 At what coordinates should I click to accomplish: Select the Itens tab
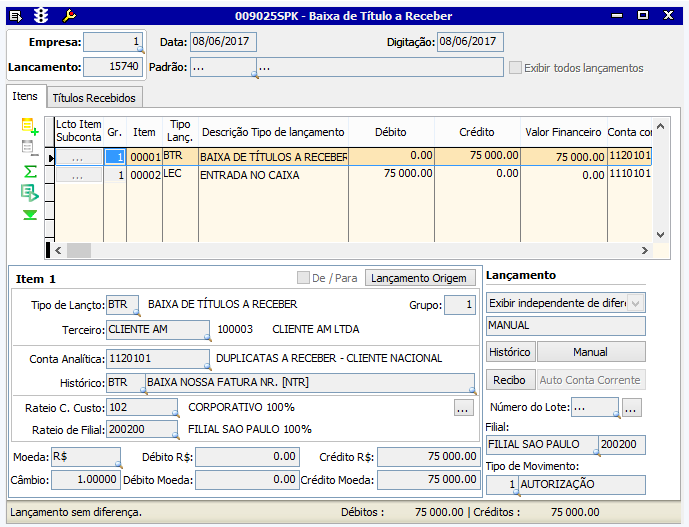[25, 96]
